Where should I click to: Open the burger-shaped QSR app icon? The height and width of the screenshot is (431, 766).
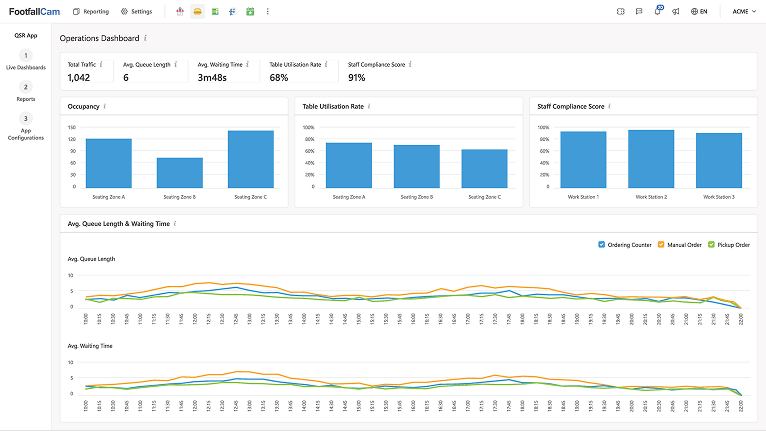[198, 11]
